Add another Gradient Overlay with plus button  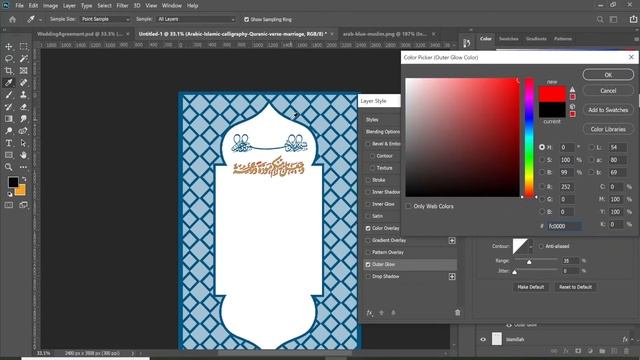click(x=452, y=240)
